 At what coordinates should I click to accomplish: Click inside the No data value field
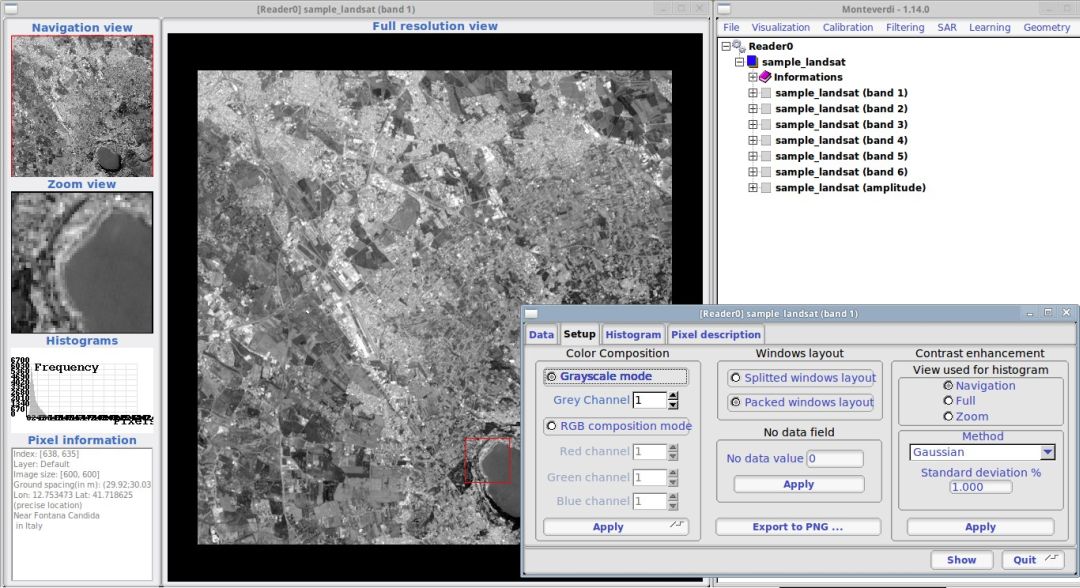point(833,458)
